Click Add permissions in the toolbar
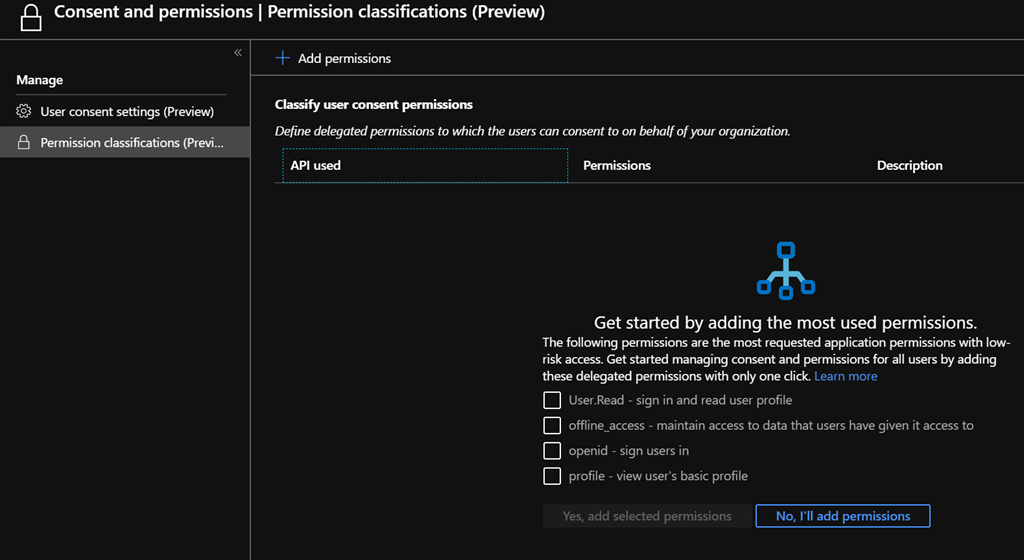 pos(344,59)
